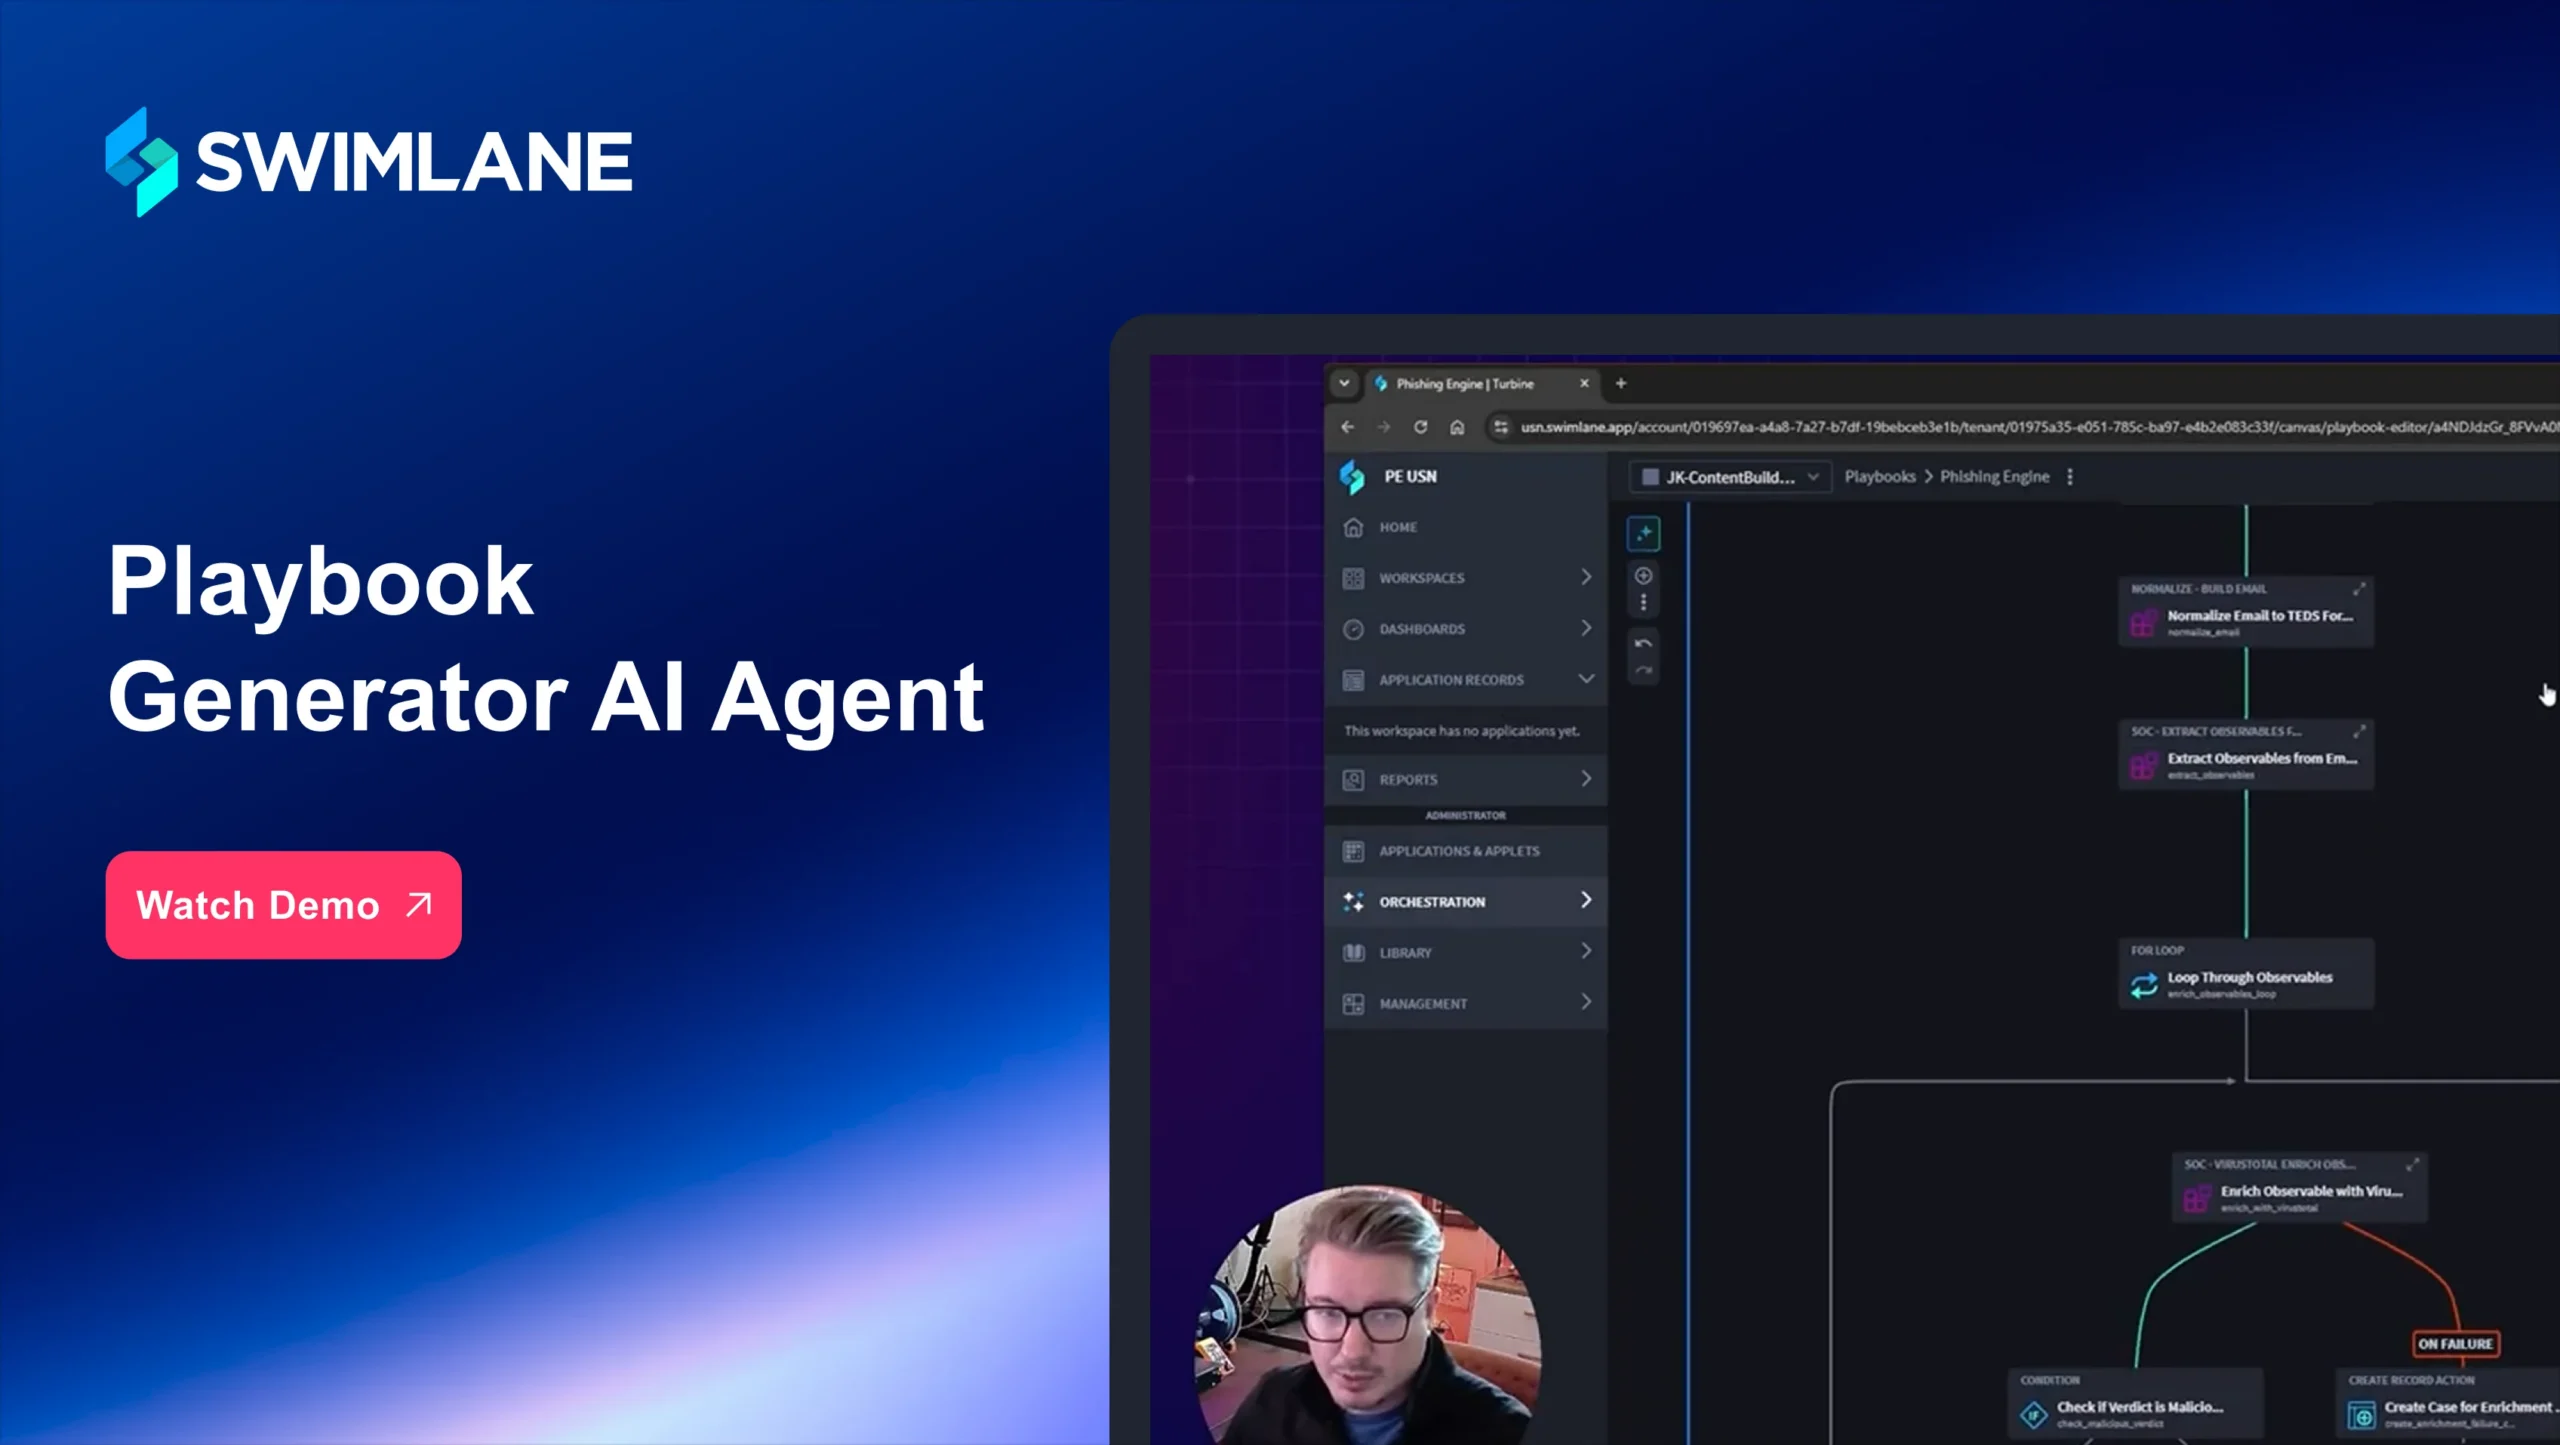Expand the VirusTotal Enrich node

click(x=2412, y=1164)
